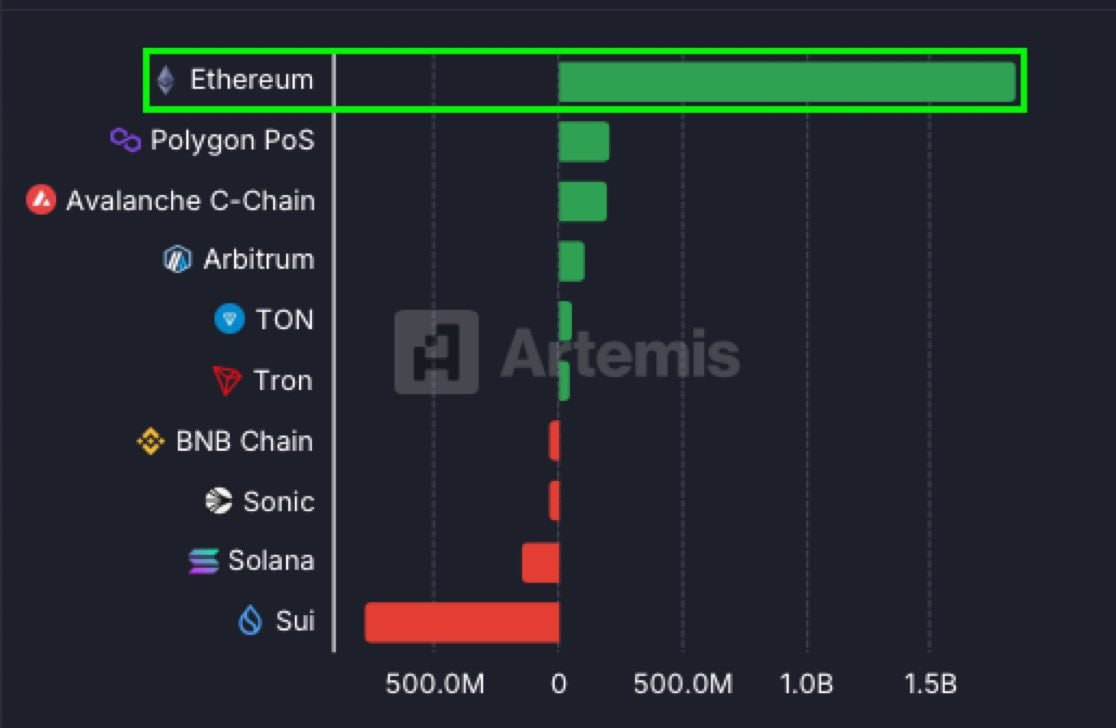Select the Ethereum label text
This screenshot has height=728, width=1116.
point(252,80)
